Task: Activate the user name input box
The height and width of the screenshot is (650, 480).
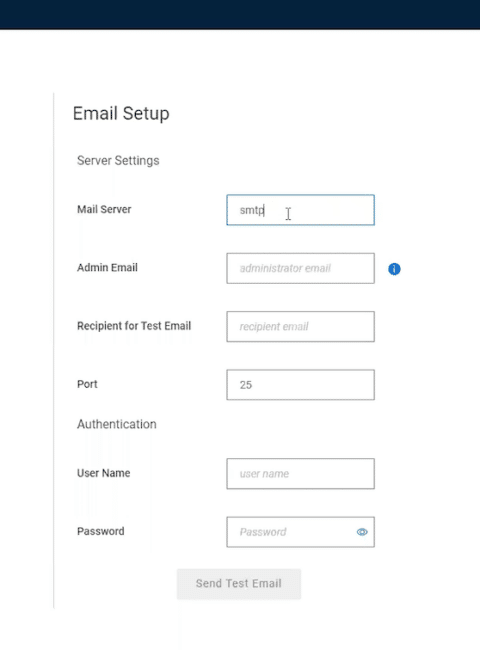Action: click(x=301, y=473)
